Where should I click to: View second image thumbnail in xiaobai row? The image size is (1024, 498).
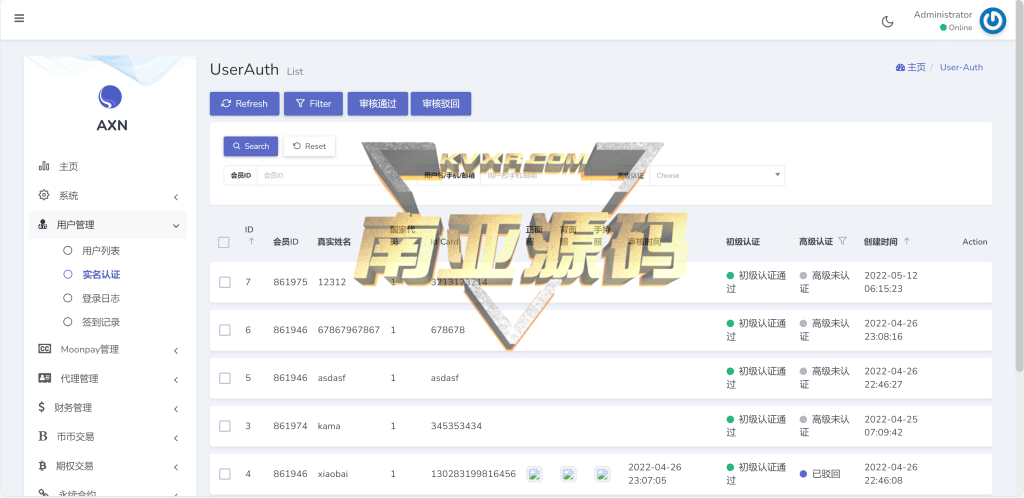(568, 474)
